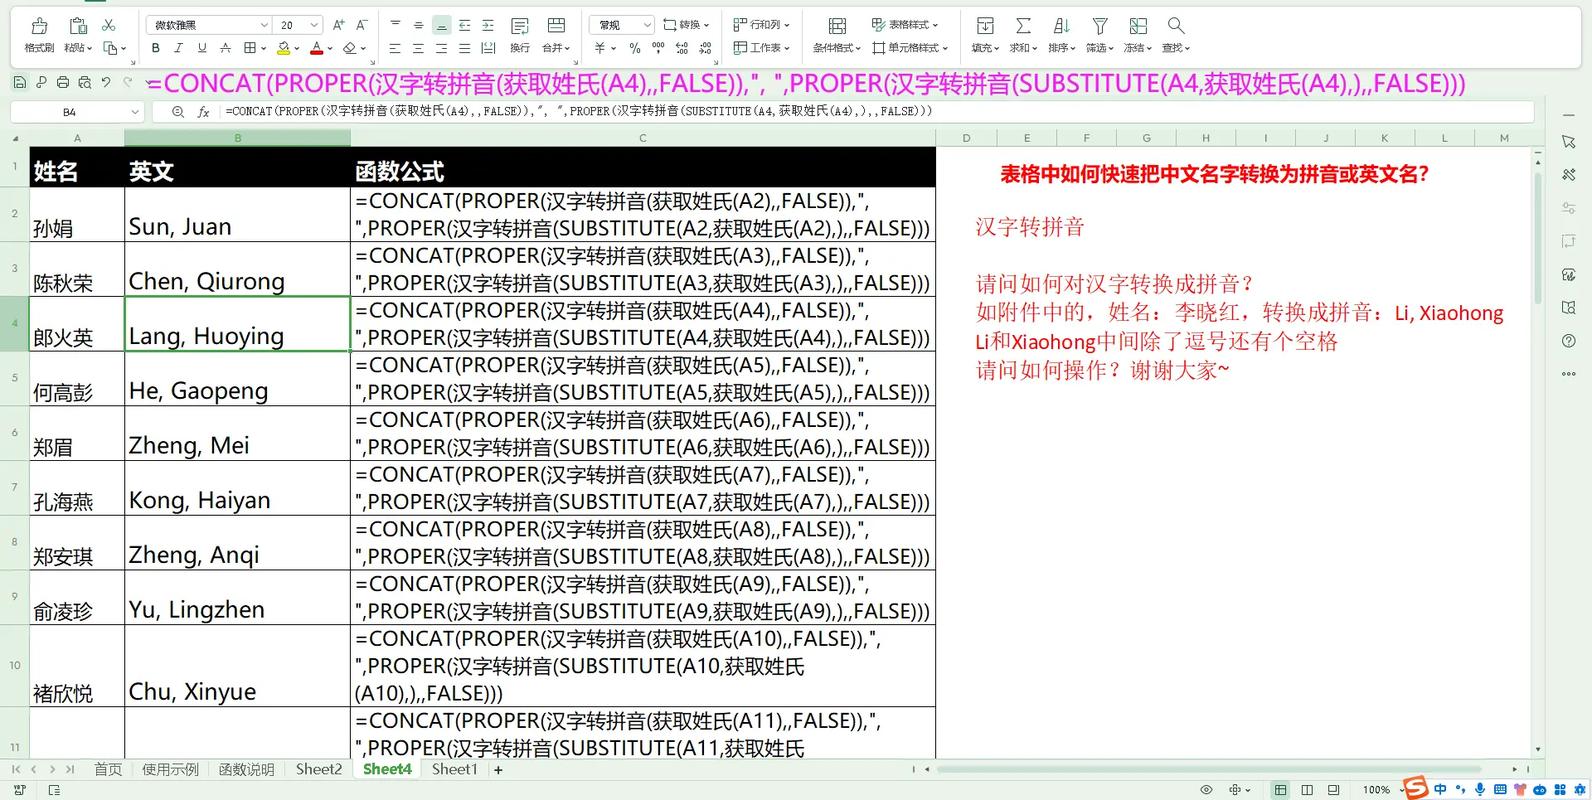Viewport: 1592px width, 800px height.
Task: Click the red font color button
Action: pyautogui.click(x=316, y=48)
